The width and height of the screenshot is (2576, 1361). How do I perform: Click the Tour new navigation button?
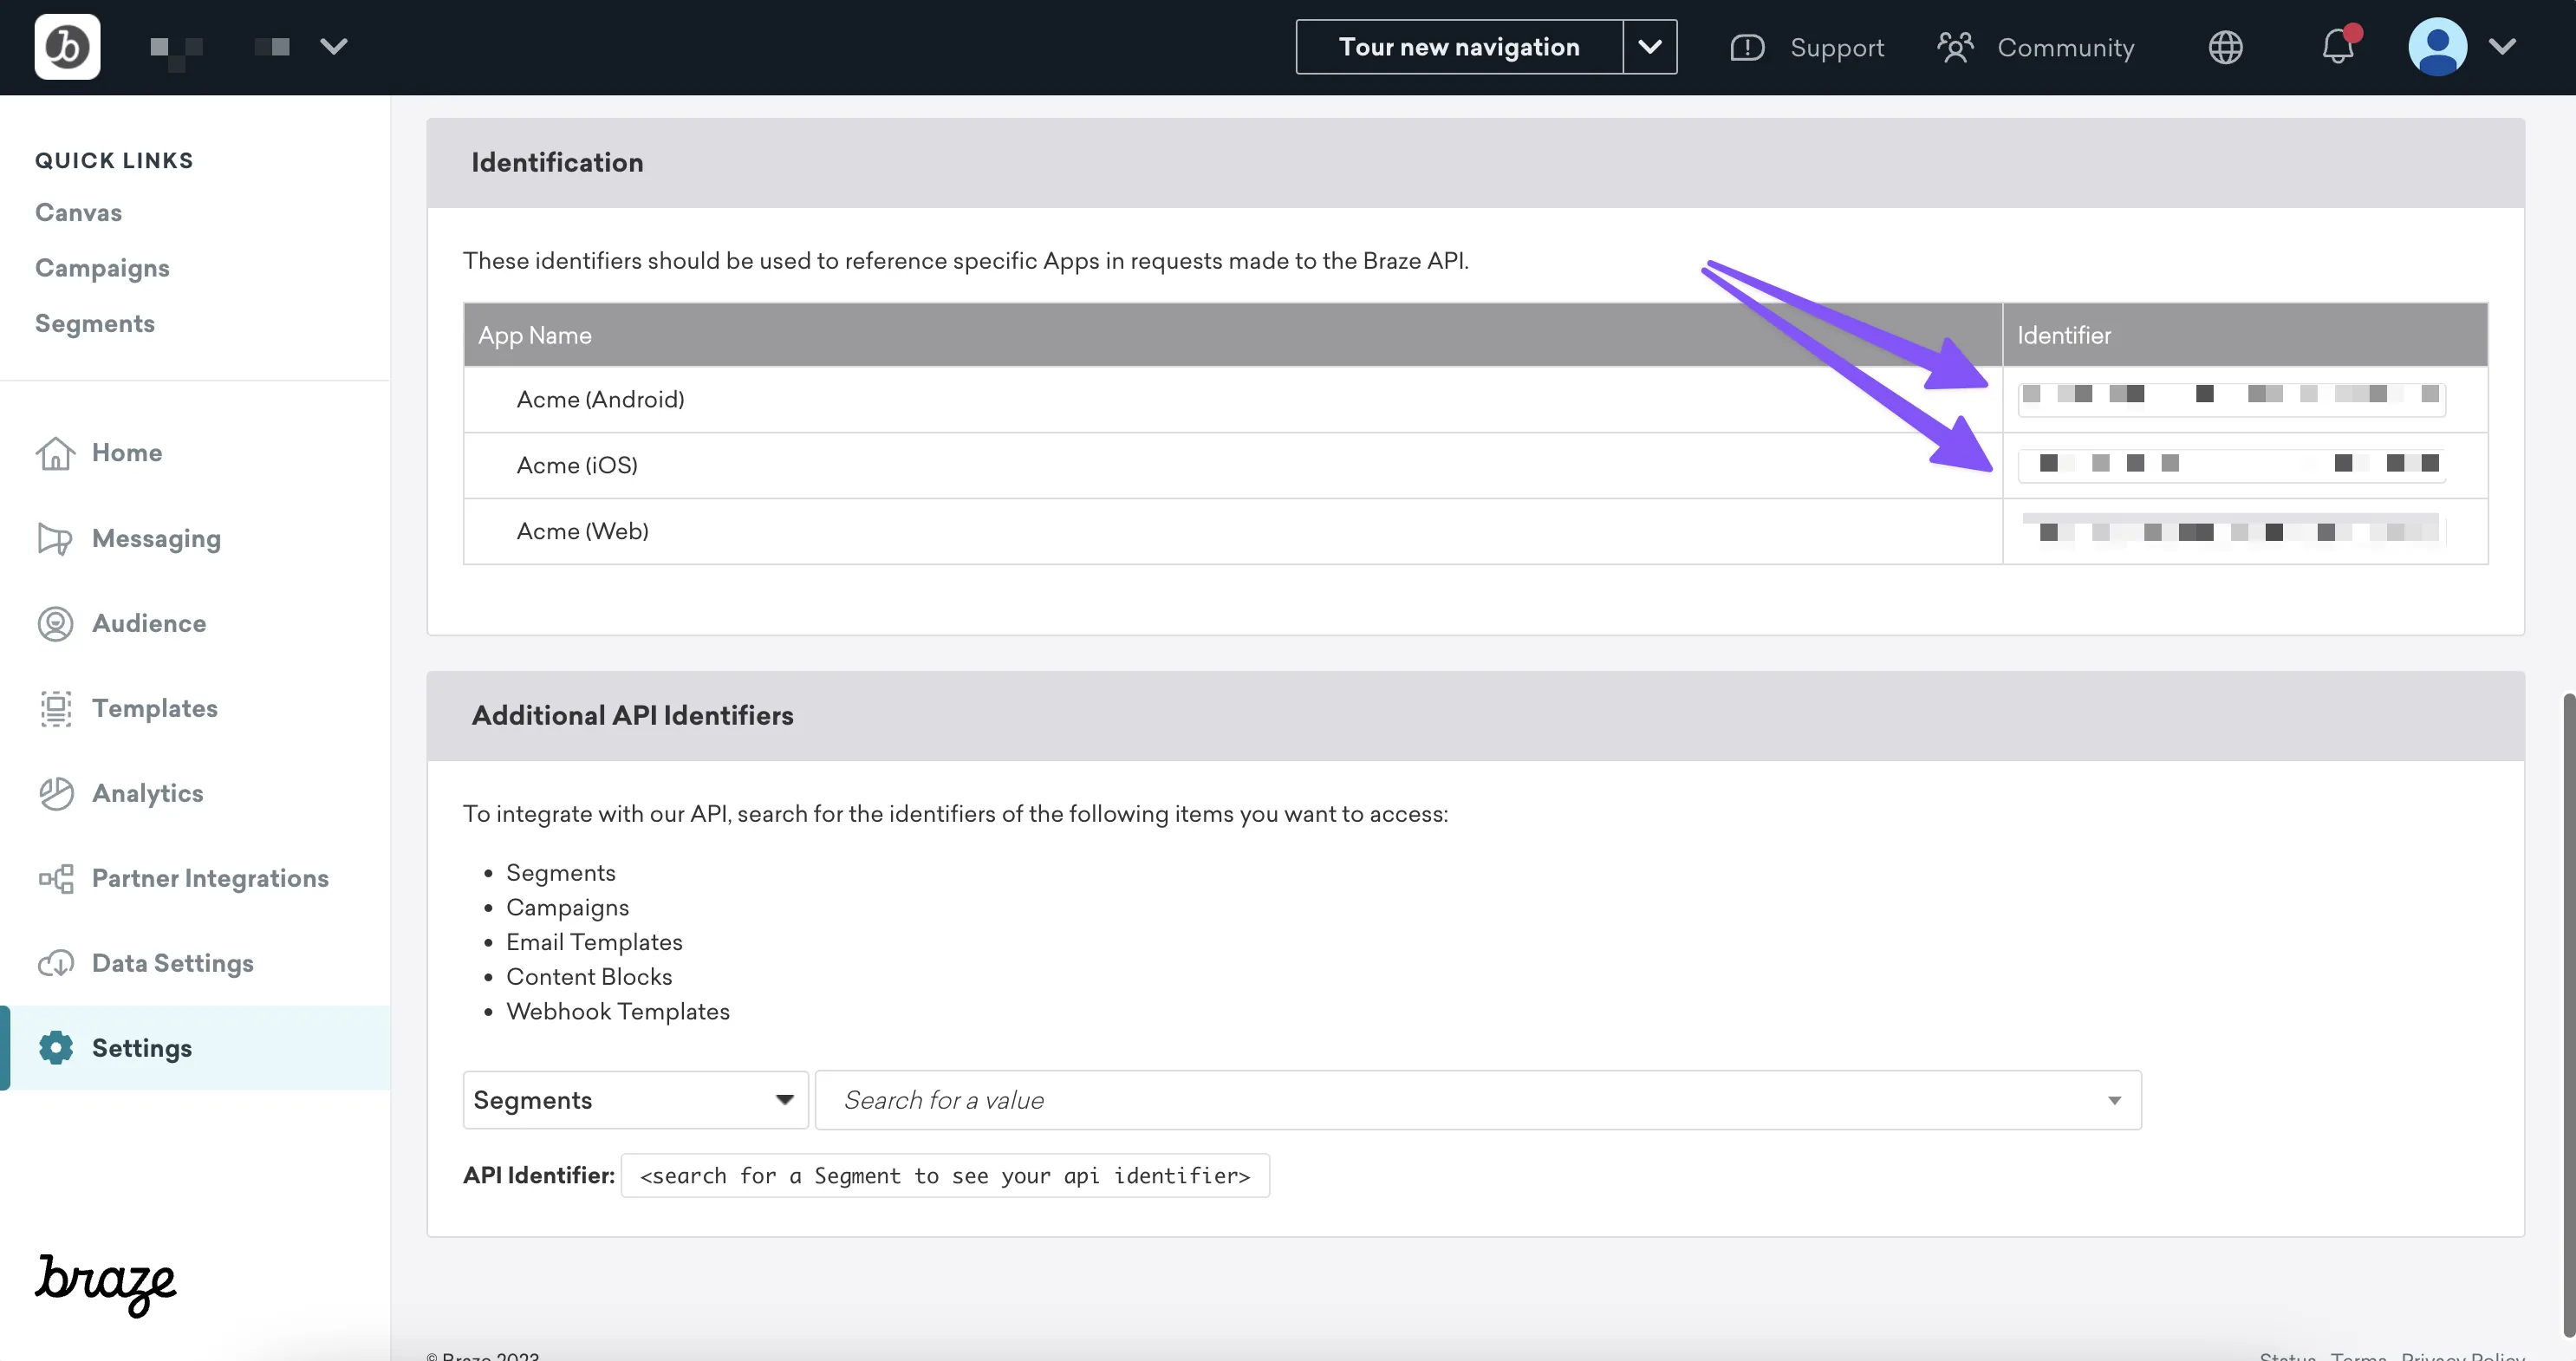(1459, 47)
